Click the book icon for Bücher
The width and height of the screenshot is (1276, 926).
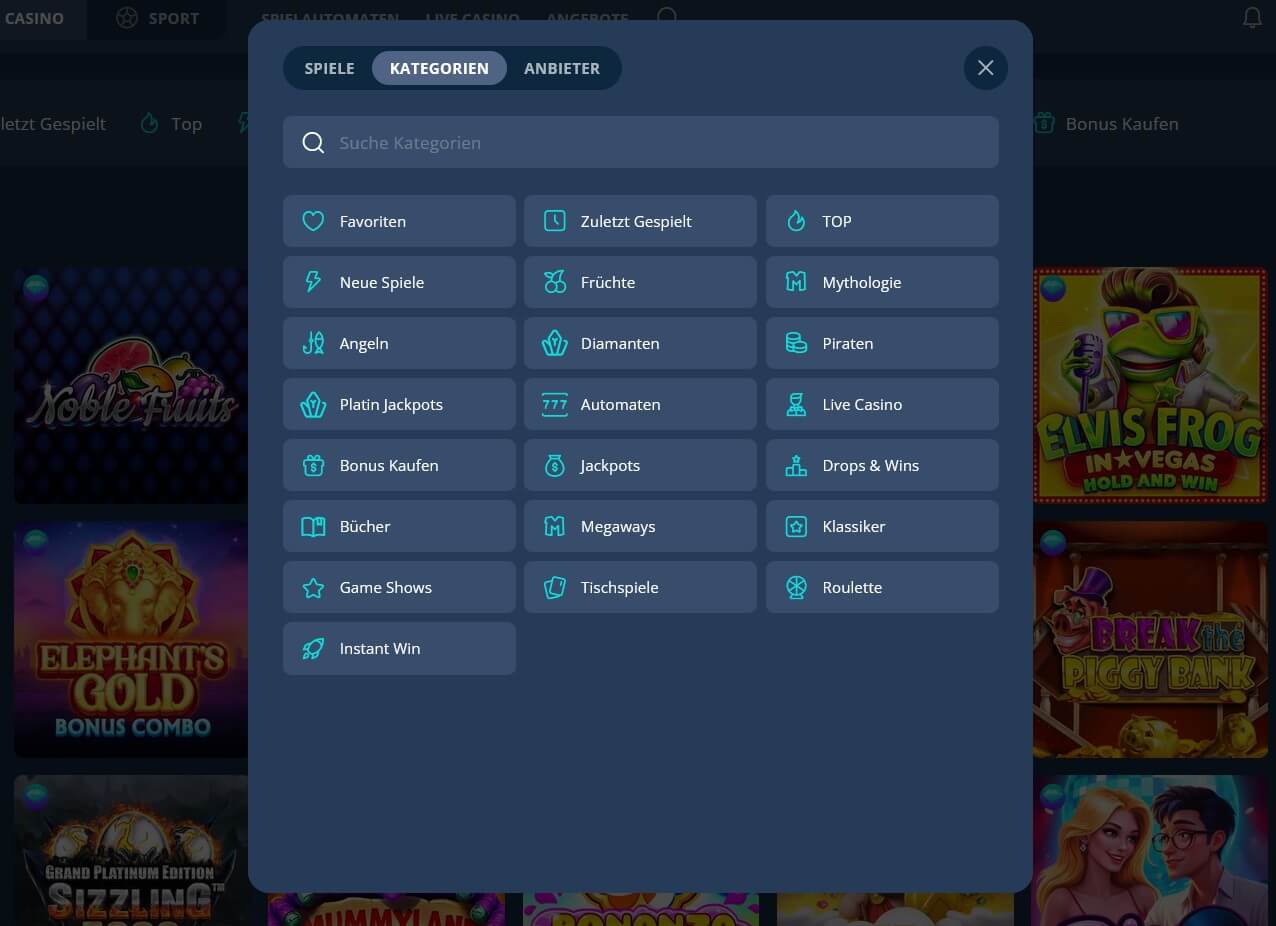point(313,526)
